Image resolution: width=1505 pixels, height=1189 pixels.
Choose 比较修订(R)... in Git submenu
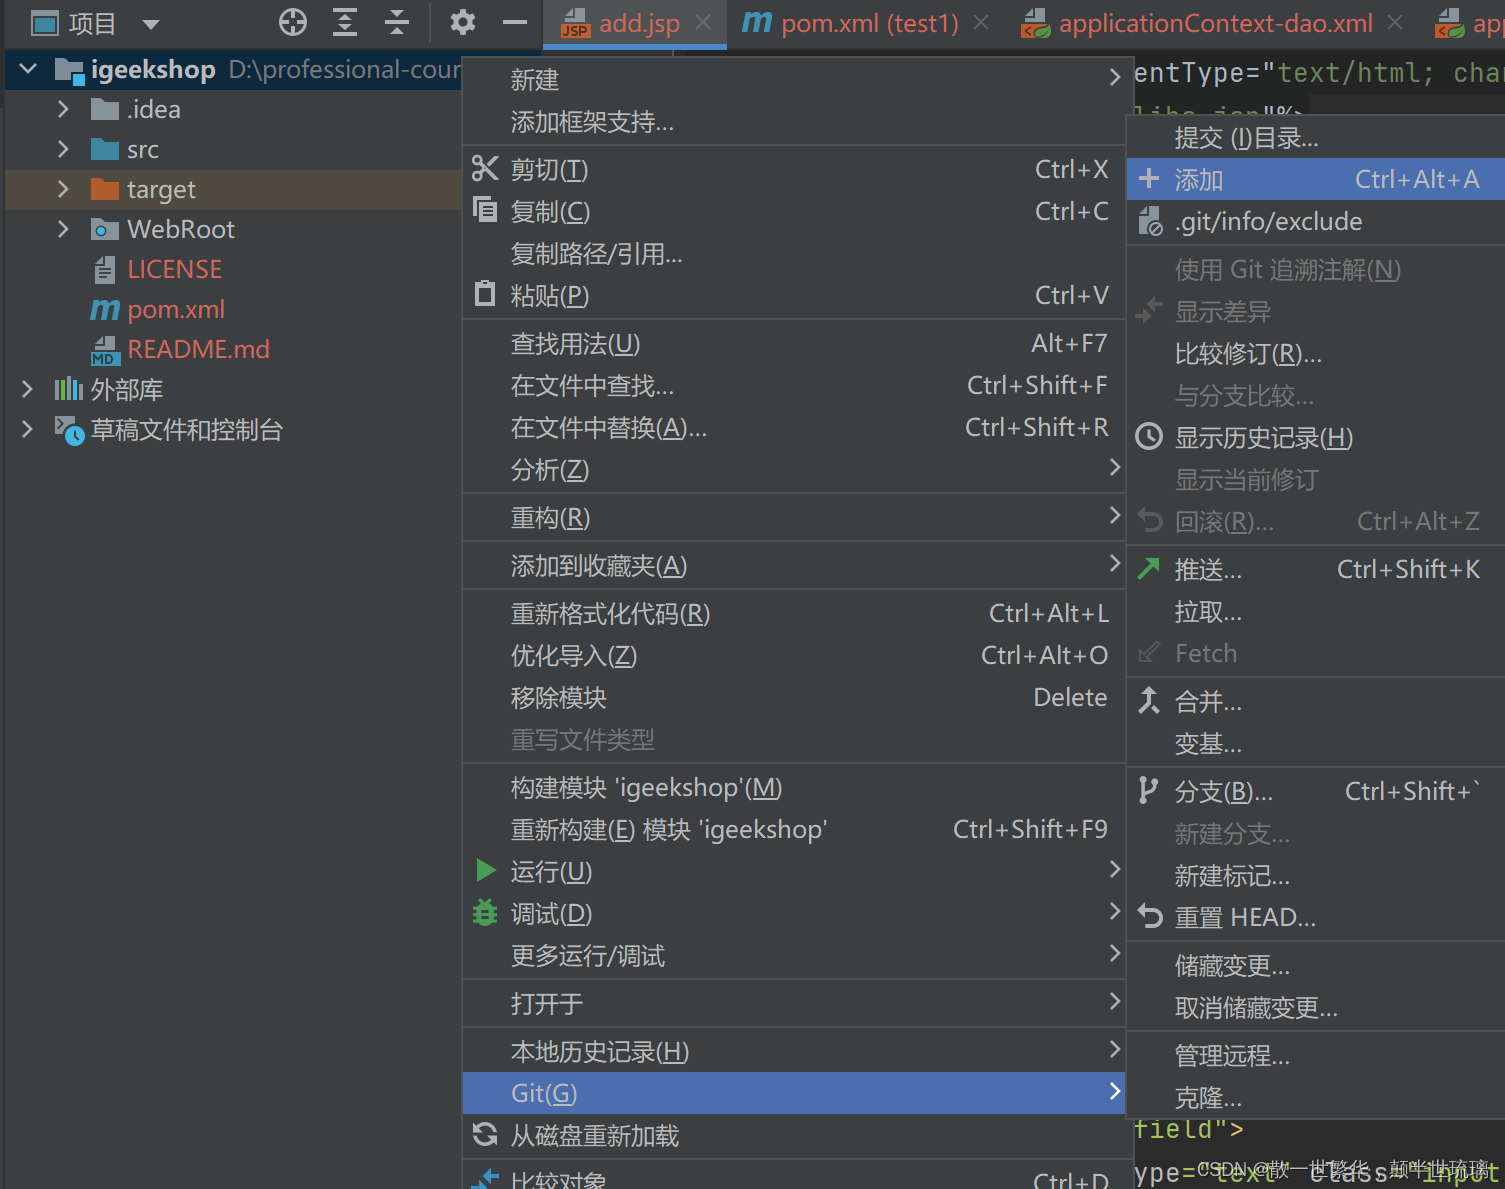click(x=1316, y=353)
